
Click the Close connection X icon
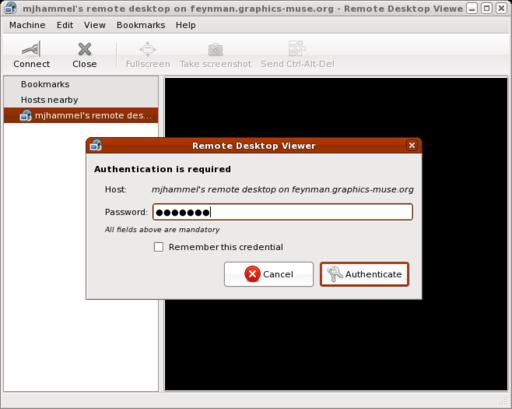(85, 49)
